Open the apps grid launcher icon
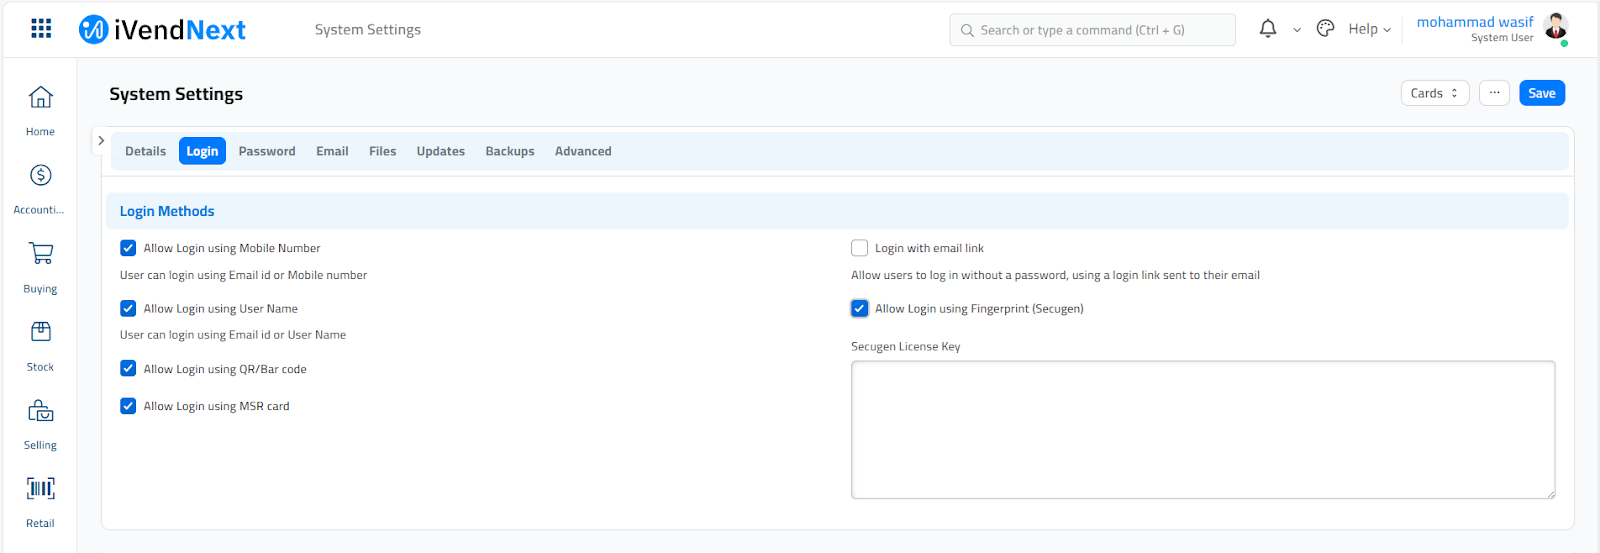The image size is (1600, 553). pos(41,29)
